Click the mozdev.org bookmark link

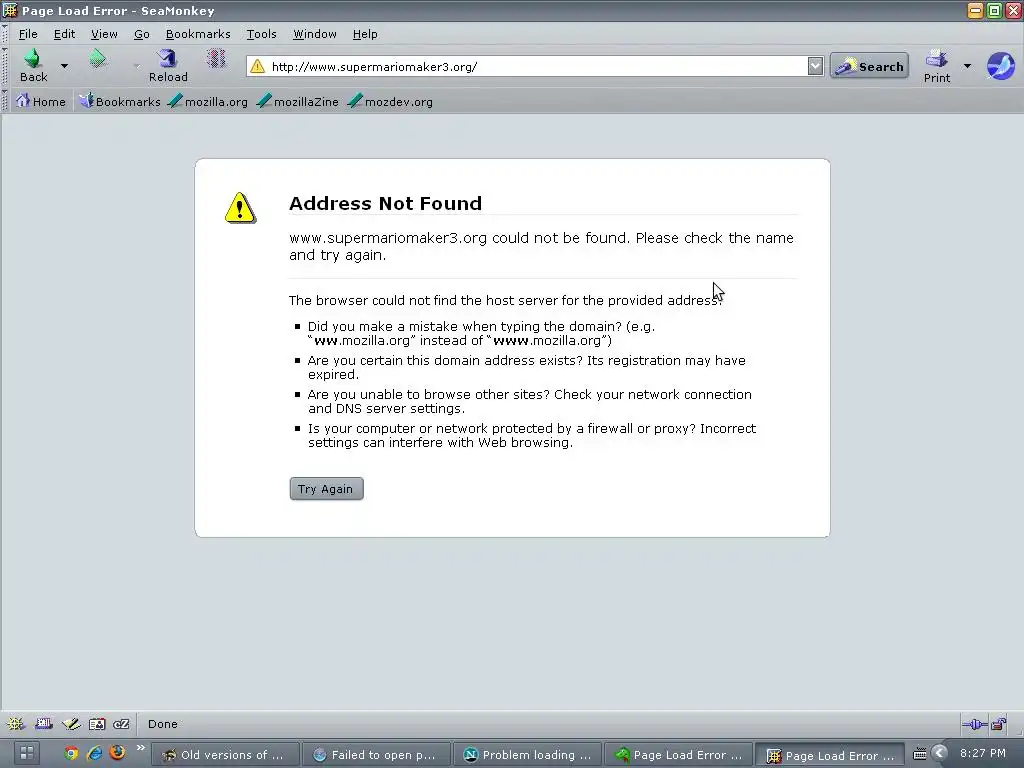[x=390, y=101]
